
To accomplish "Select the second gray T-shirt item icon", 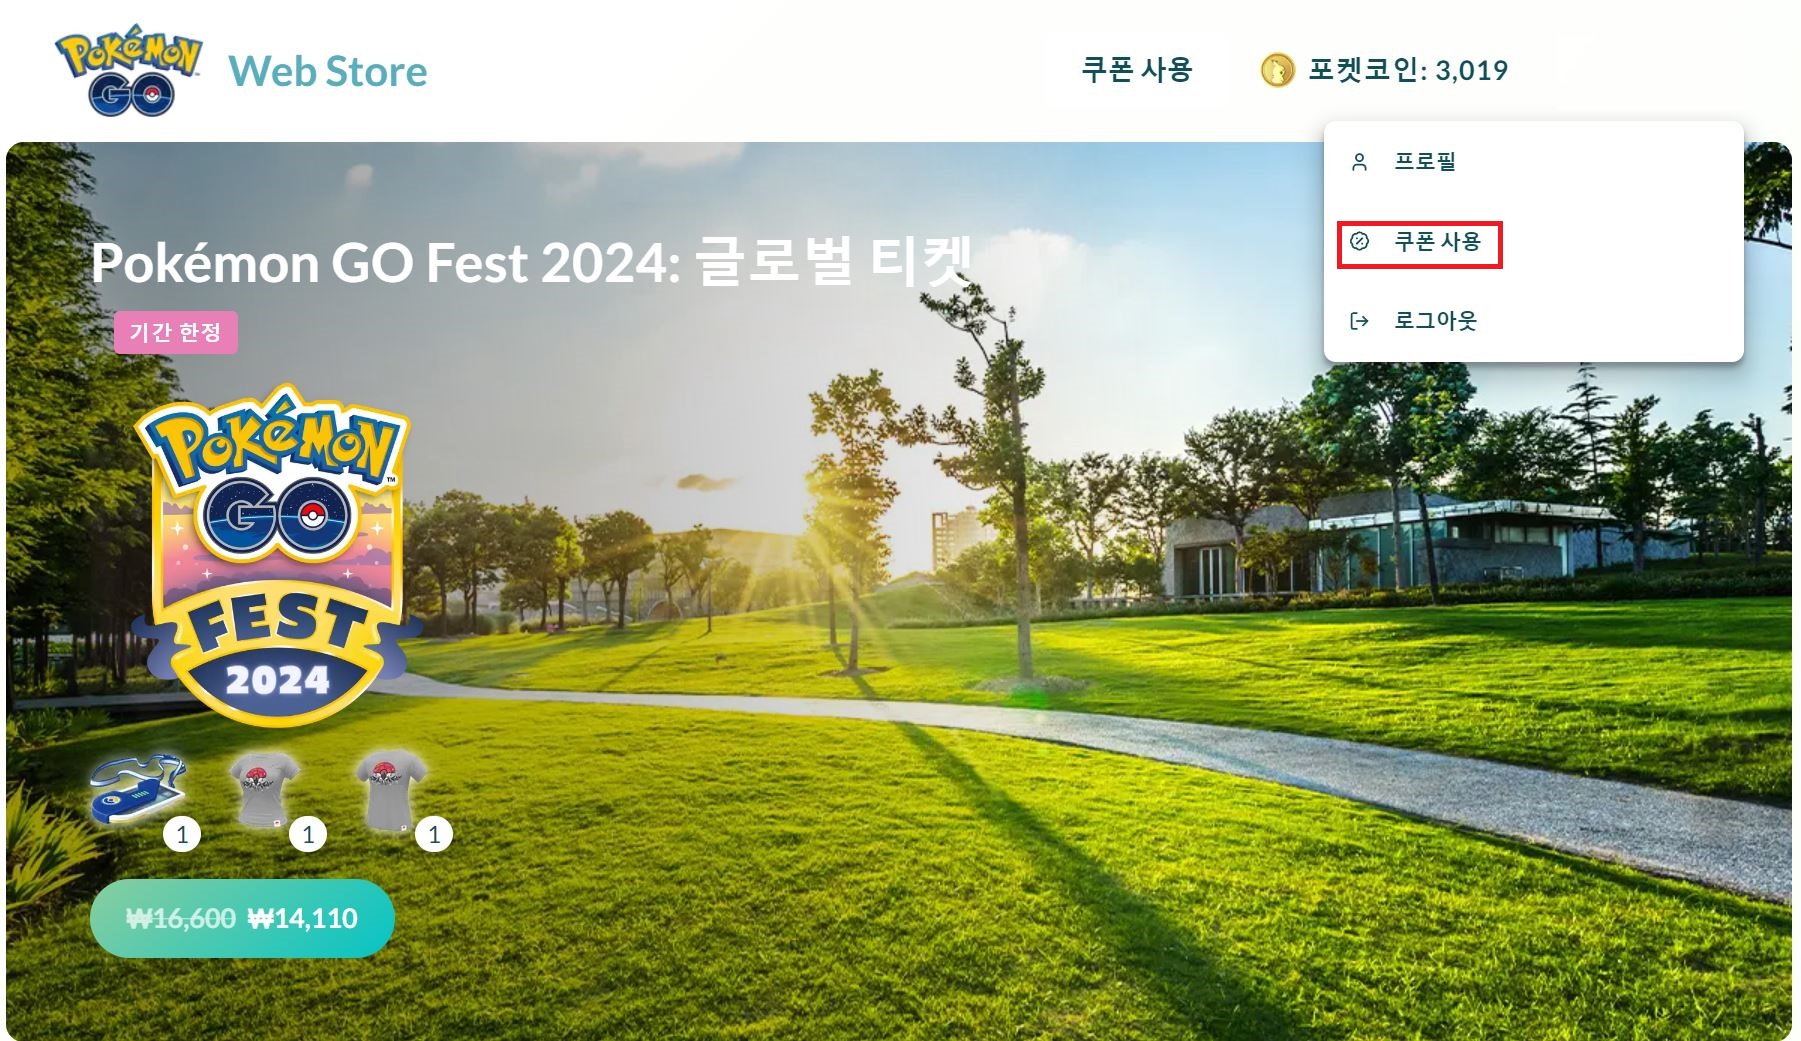I will [x=391, y=790].
